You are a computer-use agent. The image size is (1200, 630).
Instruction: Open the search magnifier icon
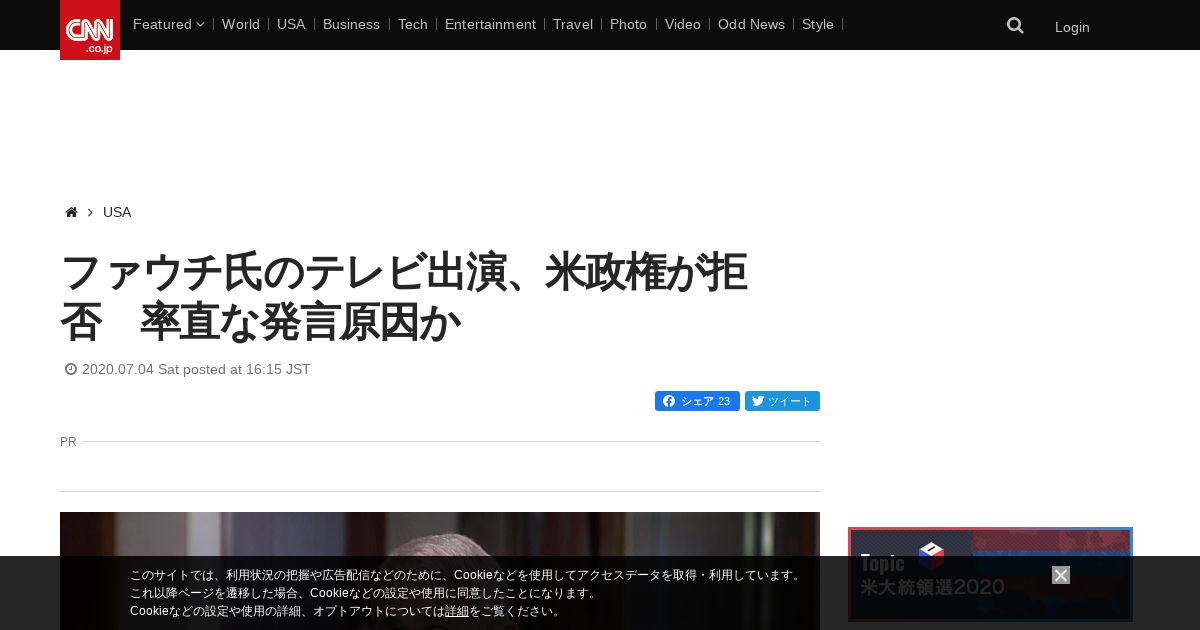[x=1015, y=25]
